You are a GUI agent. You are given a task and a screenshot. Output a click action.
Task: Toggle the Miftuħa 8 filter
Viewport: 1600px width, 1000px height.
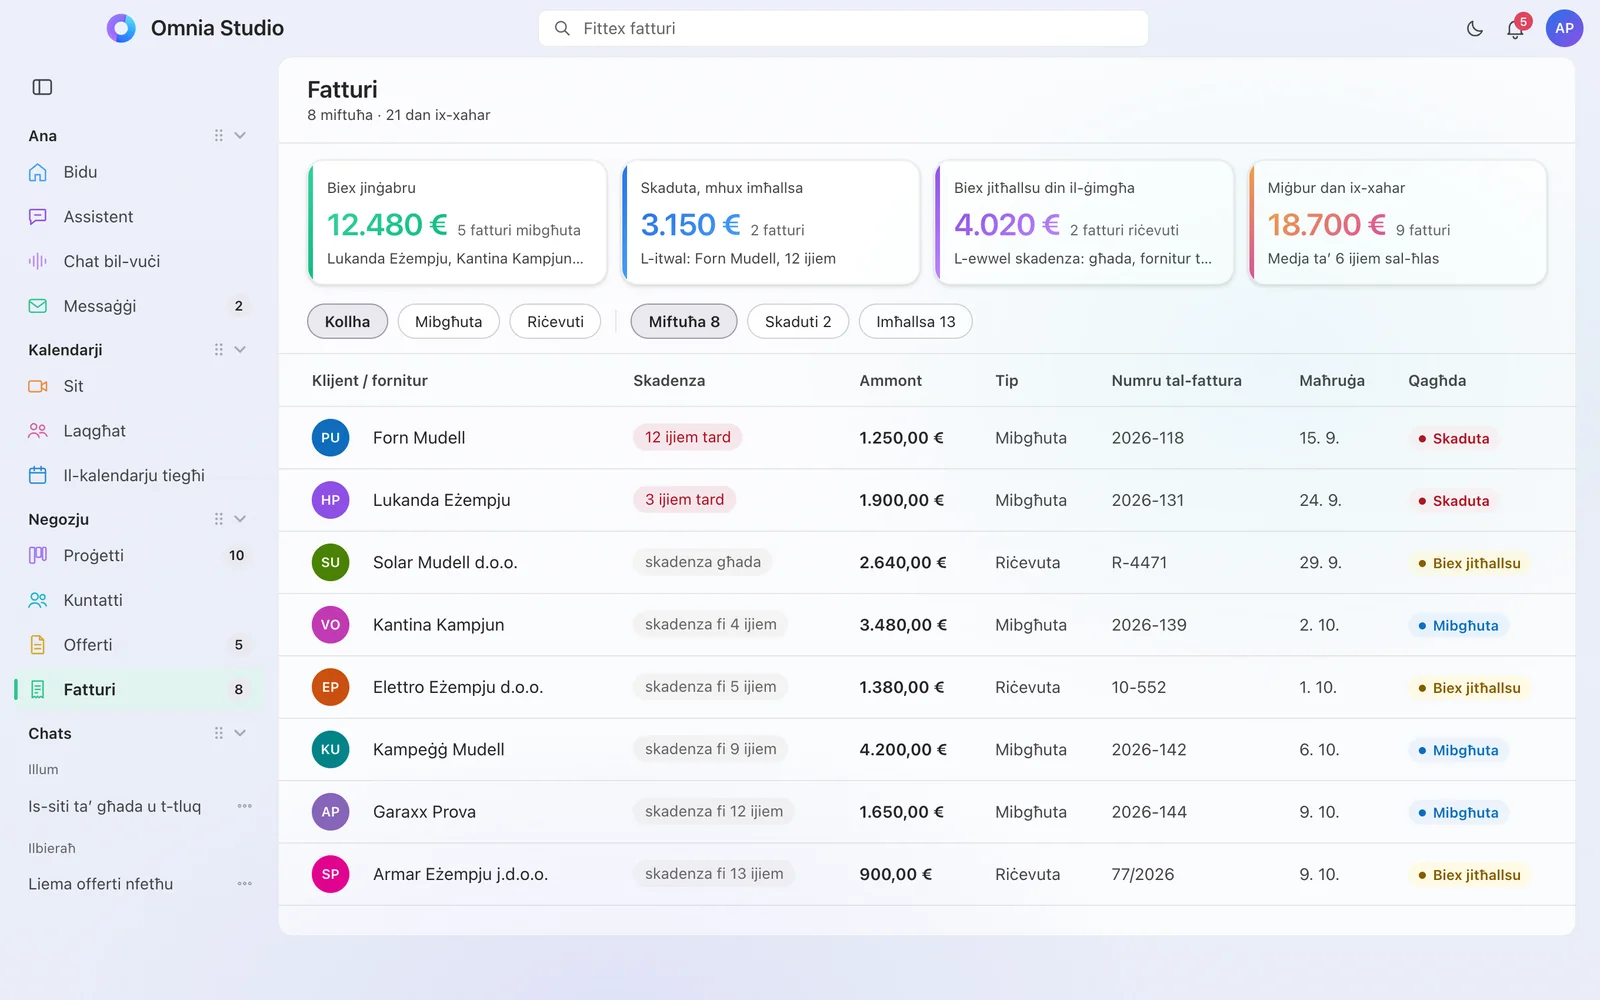tap(684, 321)
